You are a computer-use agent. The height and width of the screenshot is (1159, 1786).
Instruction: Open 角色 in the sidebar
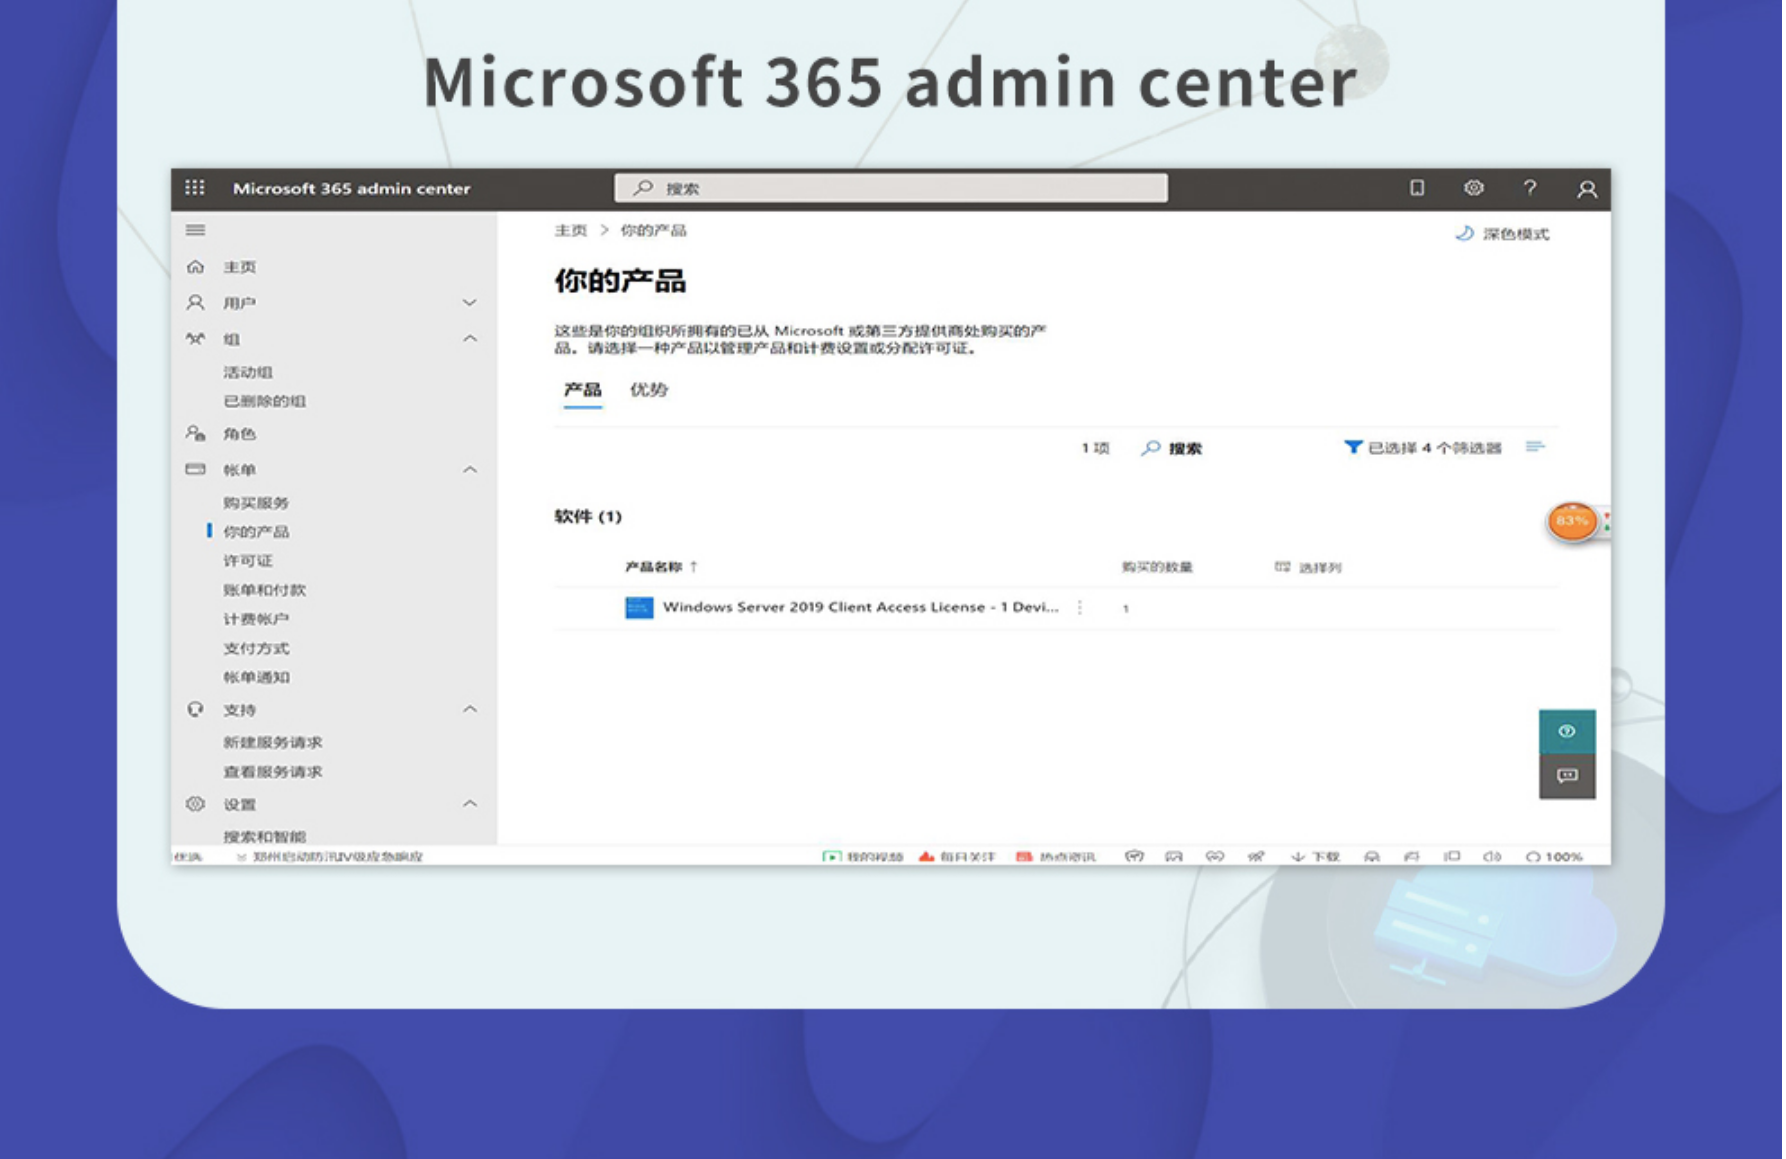coord(239,434)
